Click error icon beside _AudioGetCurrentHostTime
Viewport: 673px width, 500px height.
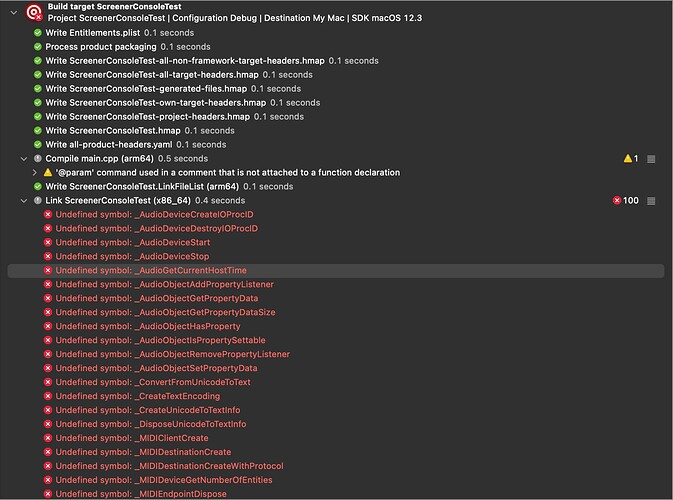(x=48, y=270)
